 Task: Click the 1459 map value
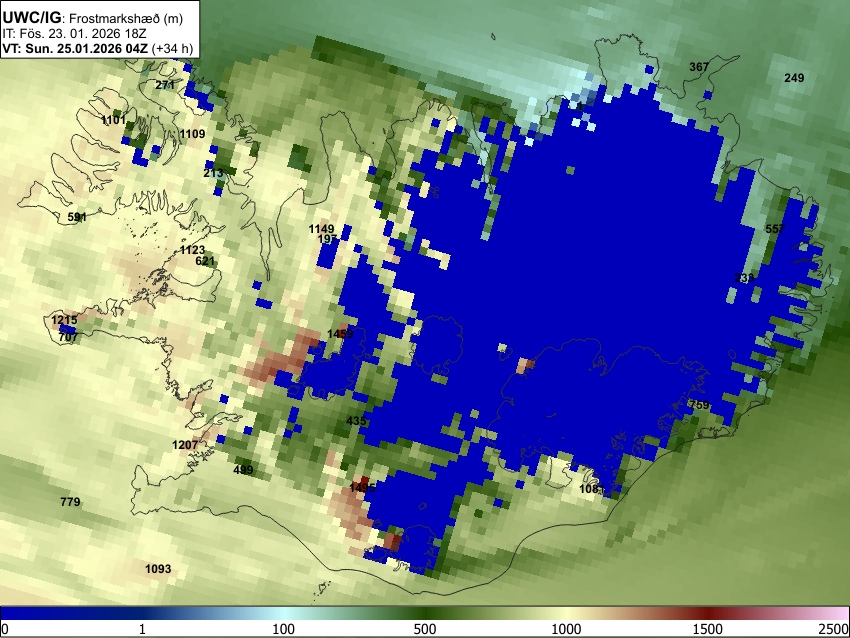click(340, 334)
